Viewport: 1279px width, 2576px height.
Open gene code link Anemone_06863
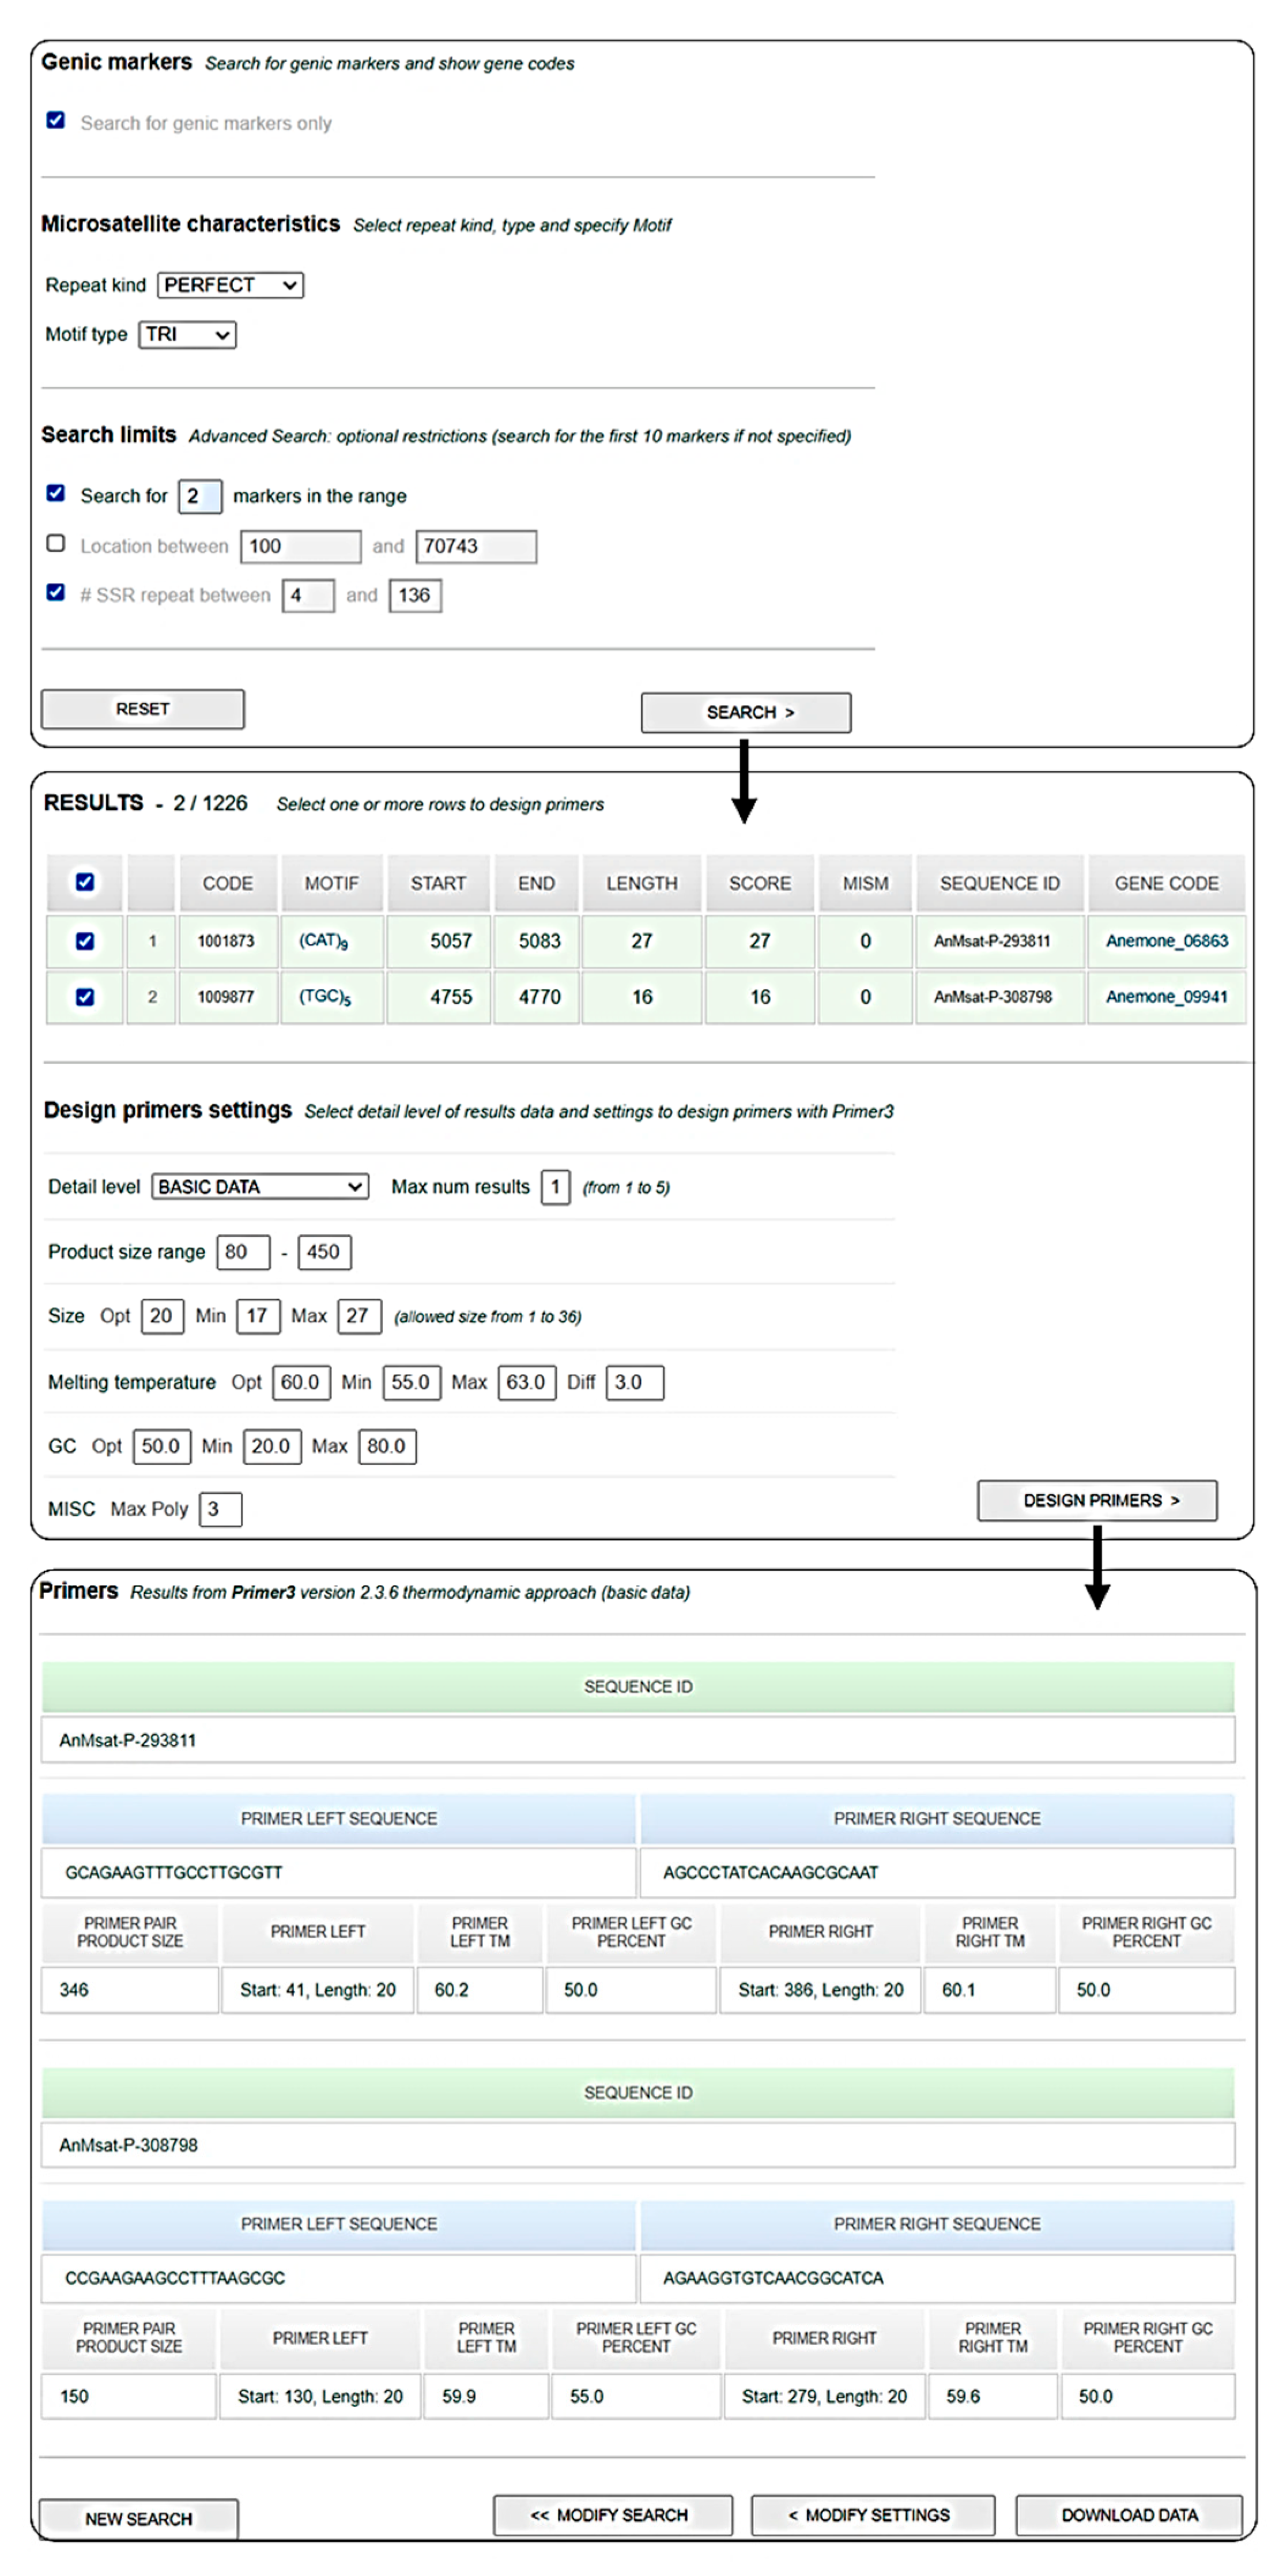click(1166, 941)
